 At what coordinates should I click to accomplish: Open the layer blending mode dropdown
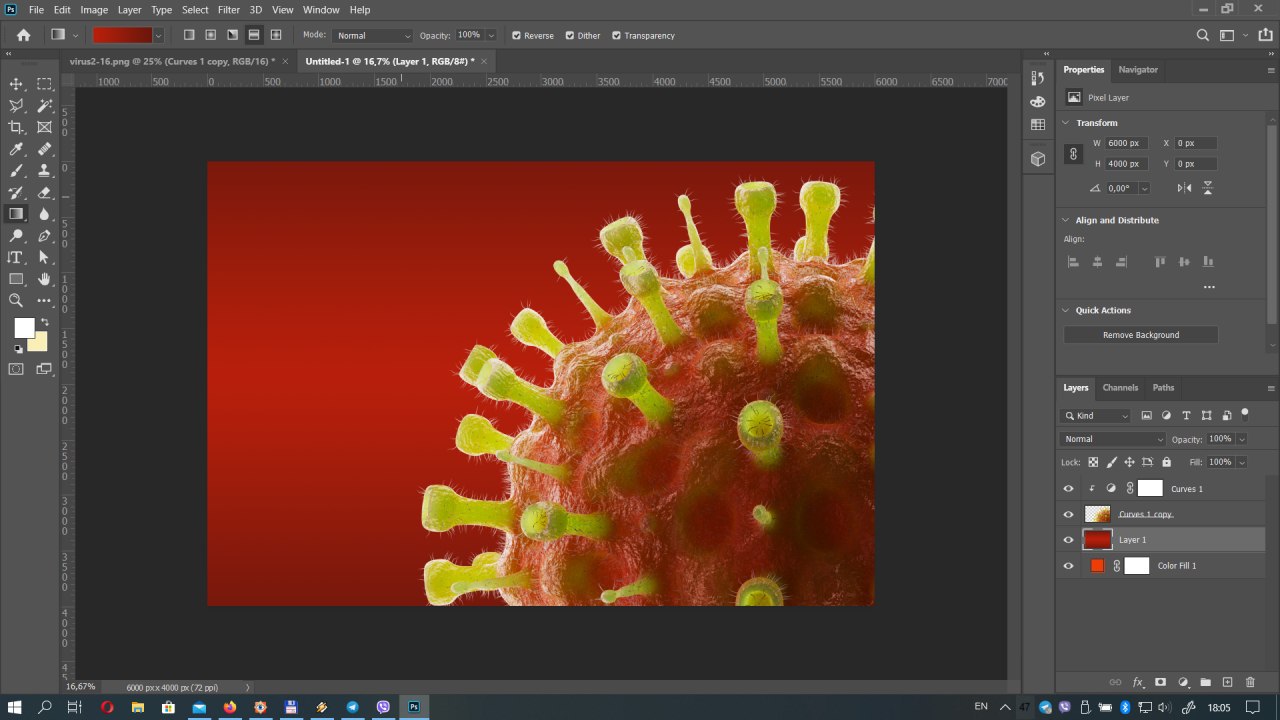coord(1113,439)
